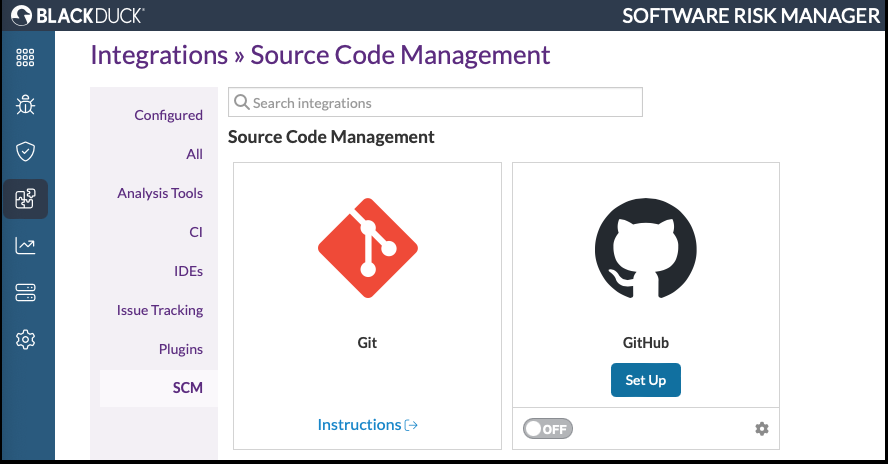
Task: Select the Configured category
Action: coord(168,115)
